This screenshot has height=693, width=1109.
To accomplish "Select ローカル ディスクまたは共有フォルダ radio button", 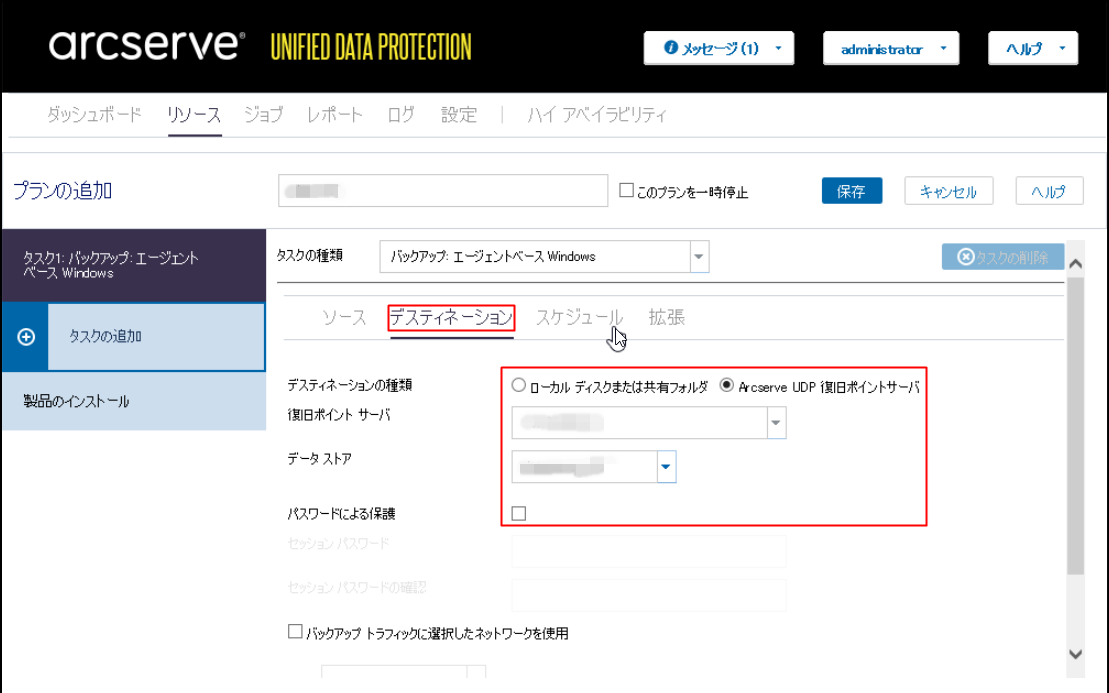I will (518, 385).
